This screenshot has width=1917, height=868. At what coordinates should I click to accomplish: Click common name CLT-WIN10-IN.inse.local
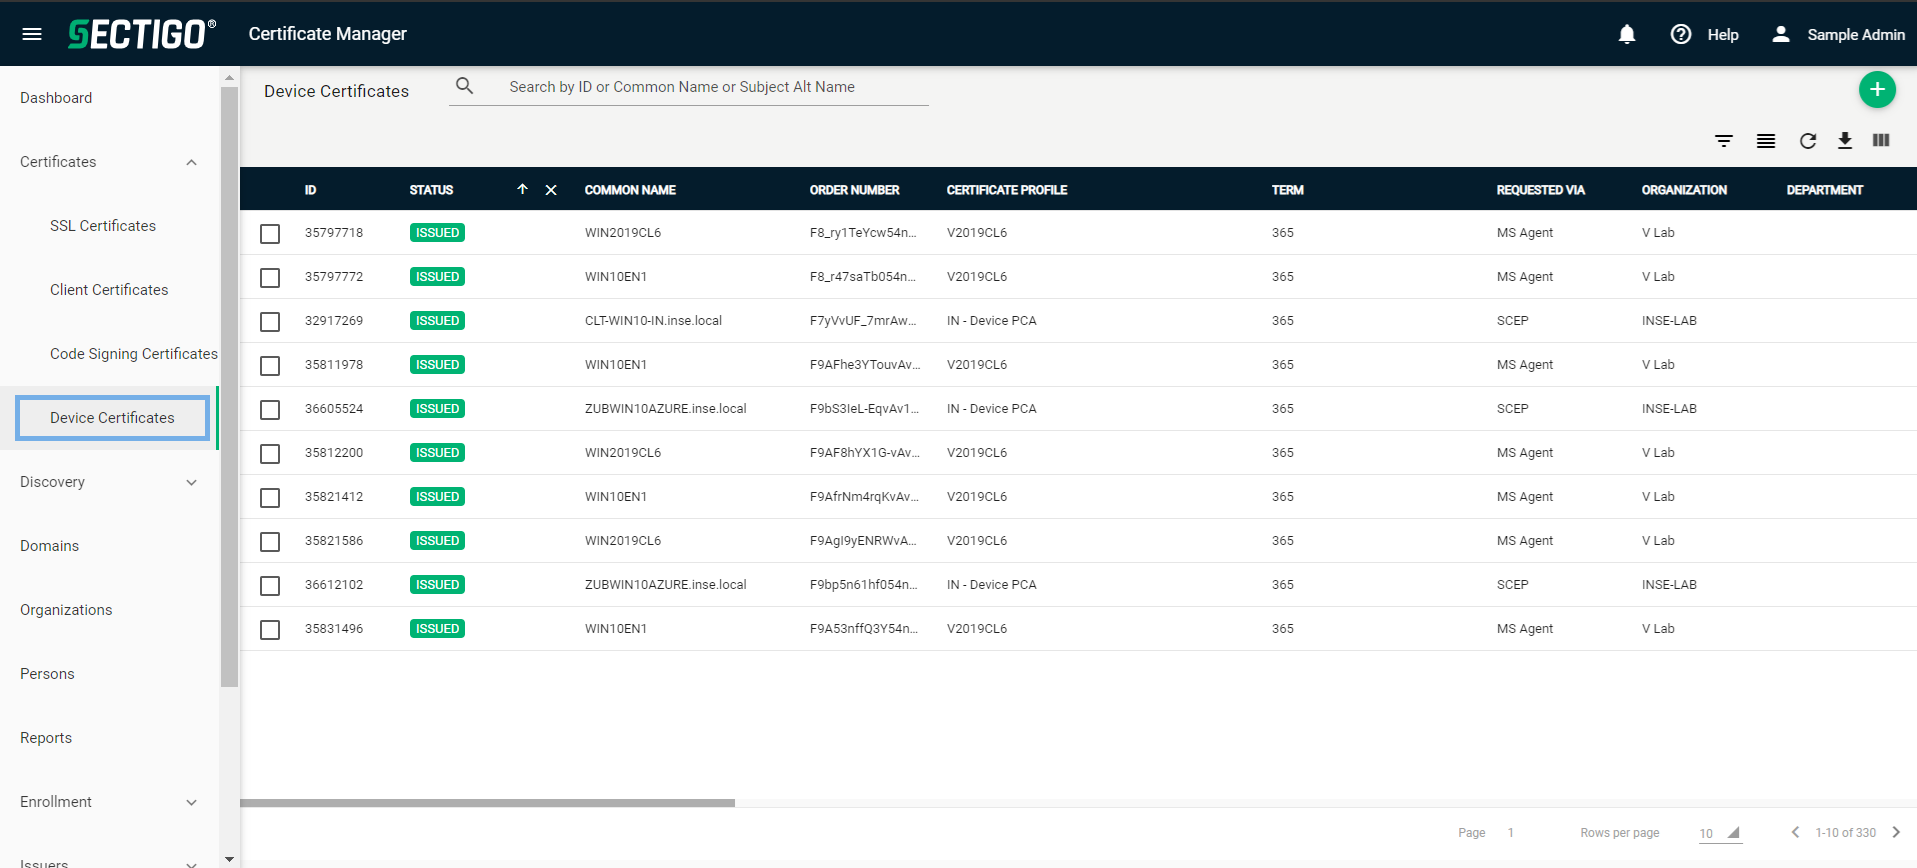point(653,321)
